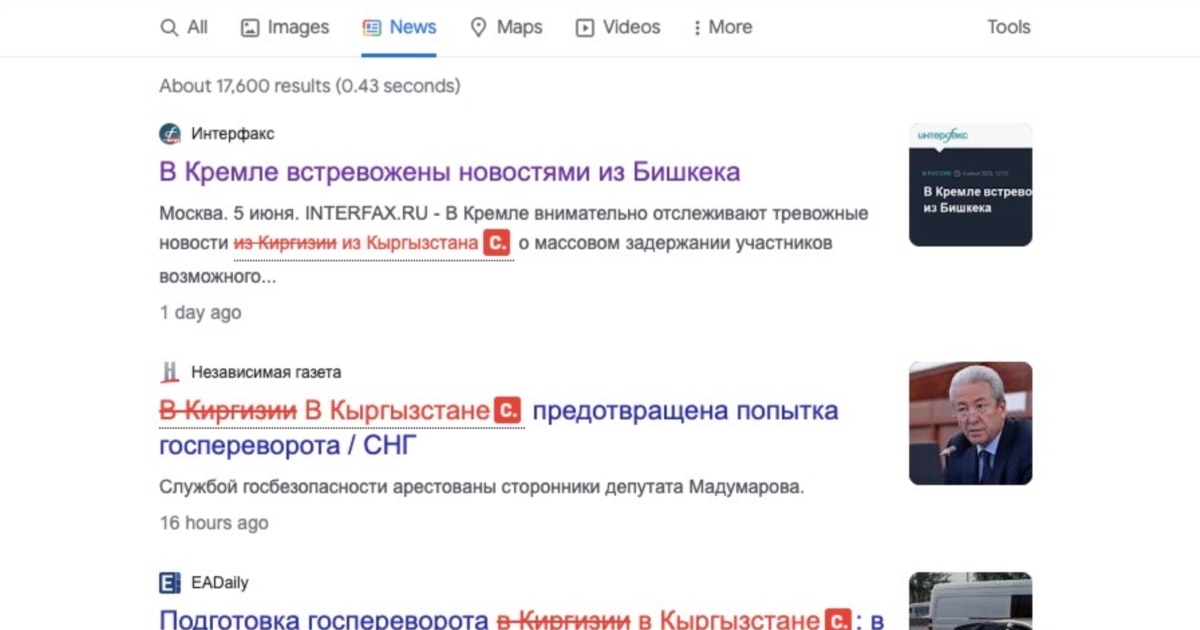Screen dimensions: 1200x630
Task: Click struck-through В Киргизии in second headline
Action: (228, 410)
